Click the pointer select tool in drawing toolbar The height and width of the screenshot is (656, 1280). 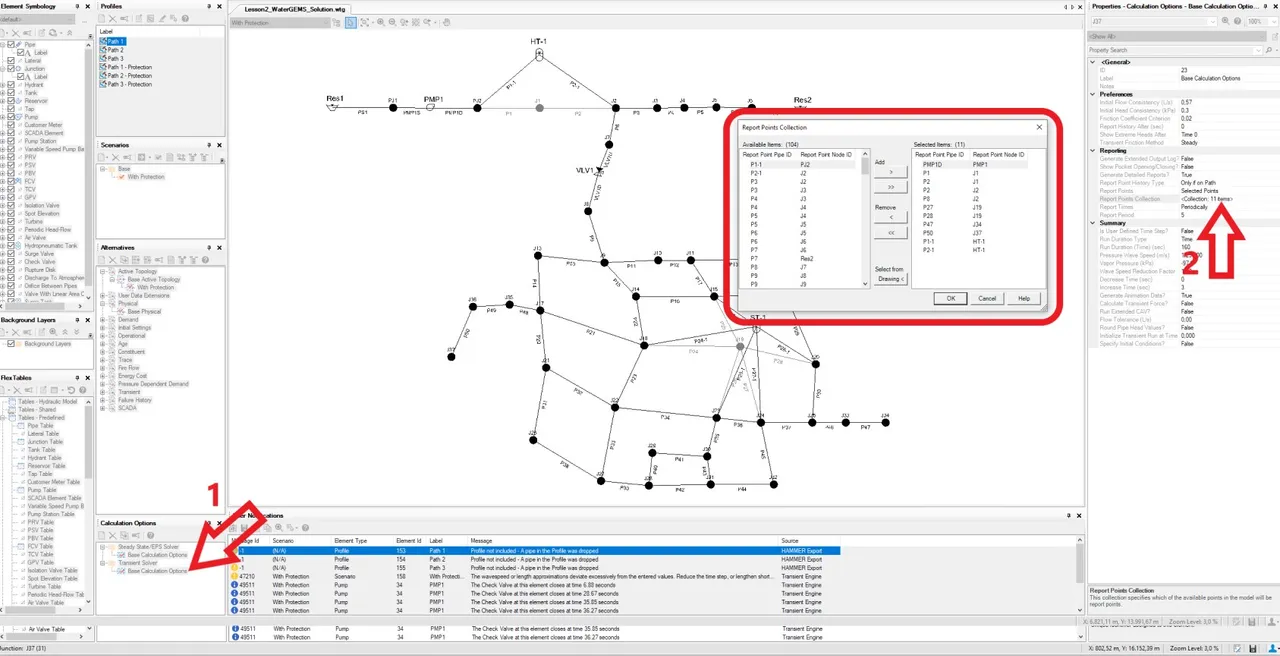click(351, 22)
